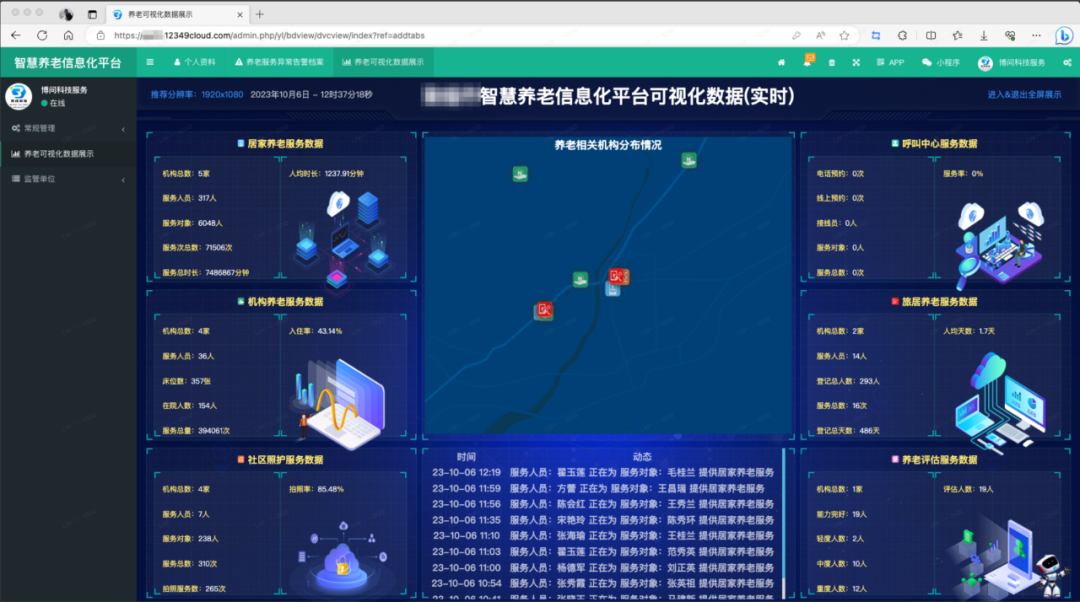The height and width of the screenshot is (602, 1080).
Task: Expand the 常规管理 sidebar menu
Action: pyautogui.click(x=68, y=129)
